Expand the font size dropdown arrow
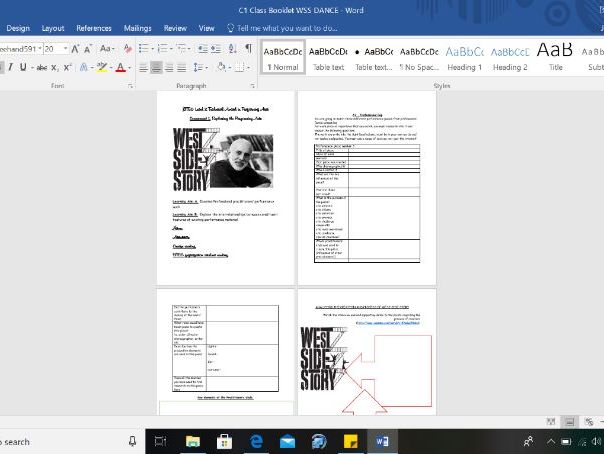Screen dimensions: 604x454 click(65, 49)
